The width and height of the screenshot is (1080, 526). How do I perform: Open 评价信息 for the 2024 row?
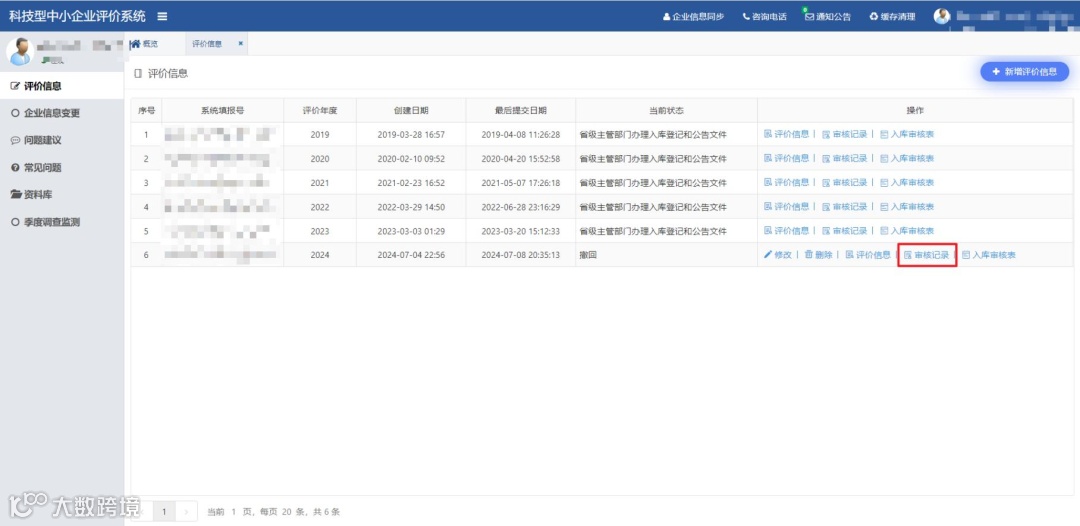(868, 255)
